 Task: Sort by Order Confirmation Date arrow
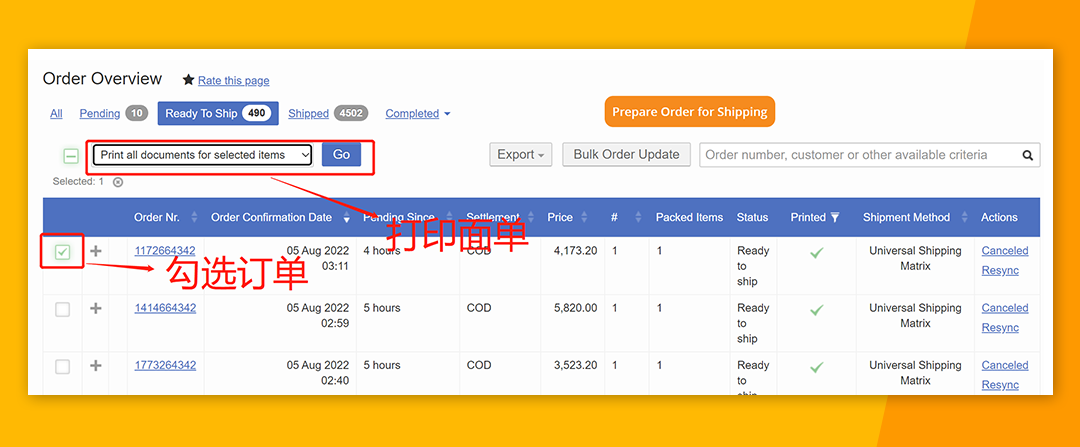coord(346,218)
